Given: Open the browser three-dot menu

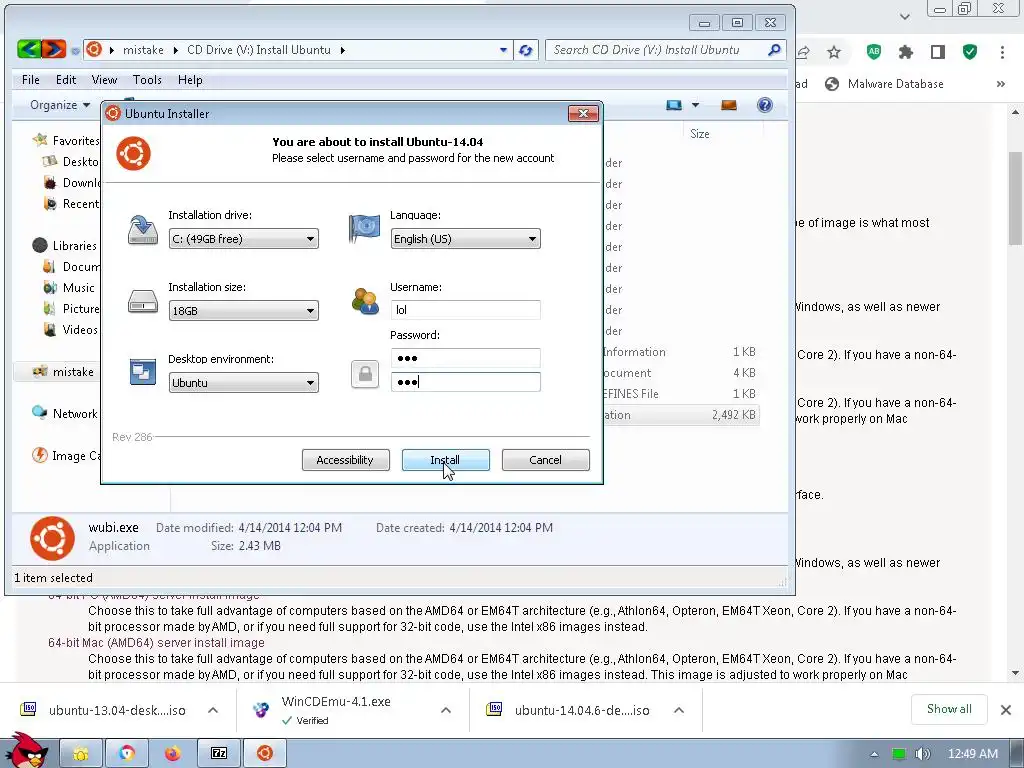Looking at the screenshot, I should [x=1002, y=52].
